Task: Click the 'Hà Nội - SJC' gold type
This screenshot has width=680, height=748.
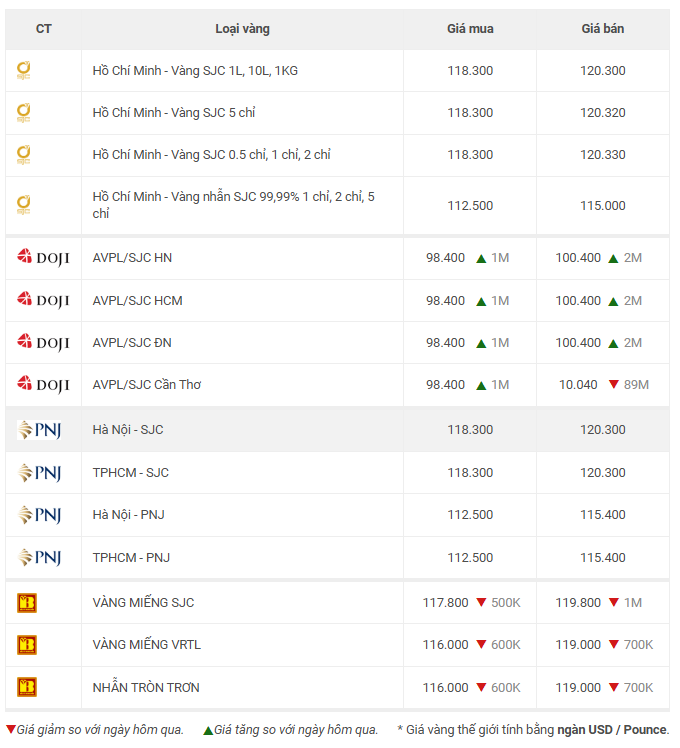Action: click(x=128, y=430)
